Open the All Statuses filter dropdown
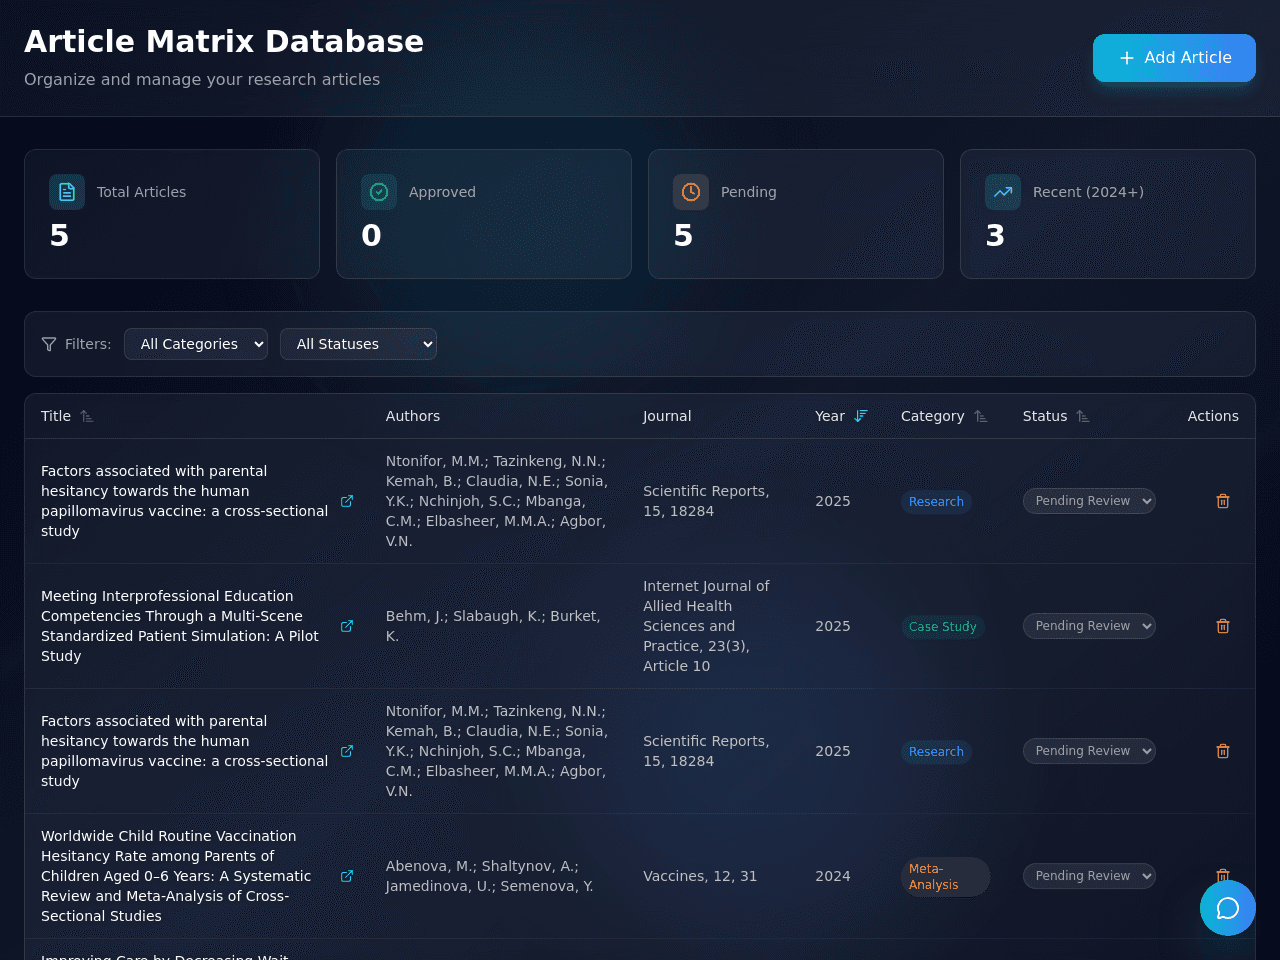The width and height of the screenshot is (1280, 960). coord(358,344)
